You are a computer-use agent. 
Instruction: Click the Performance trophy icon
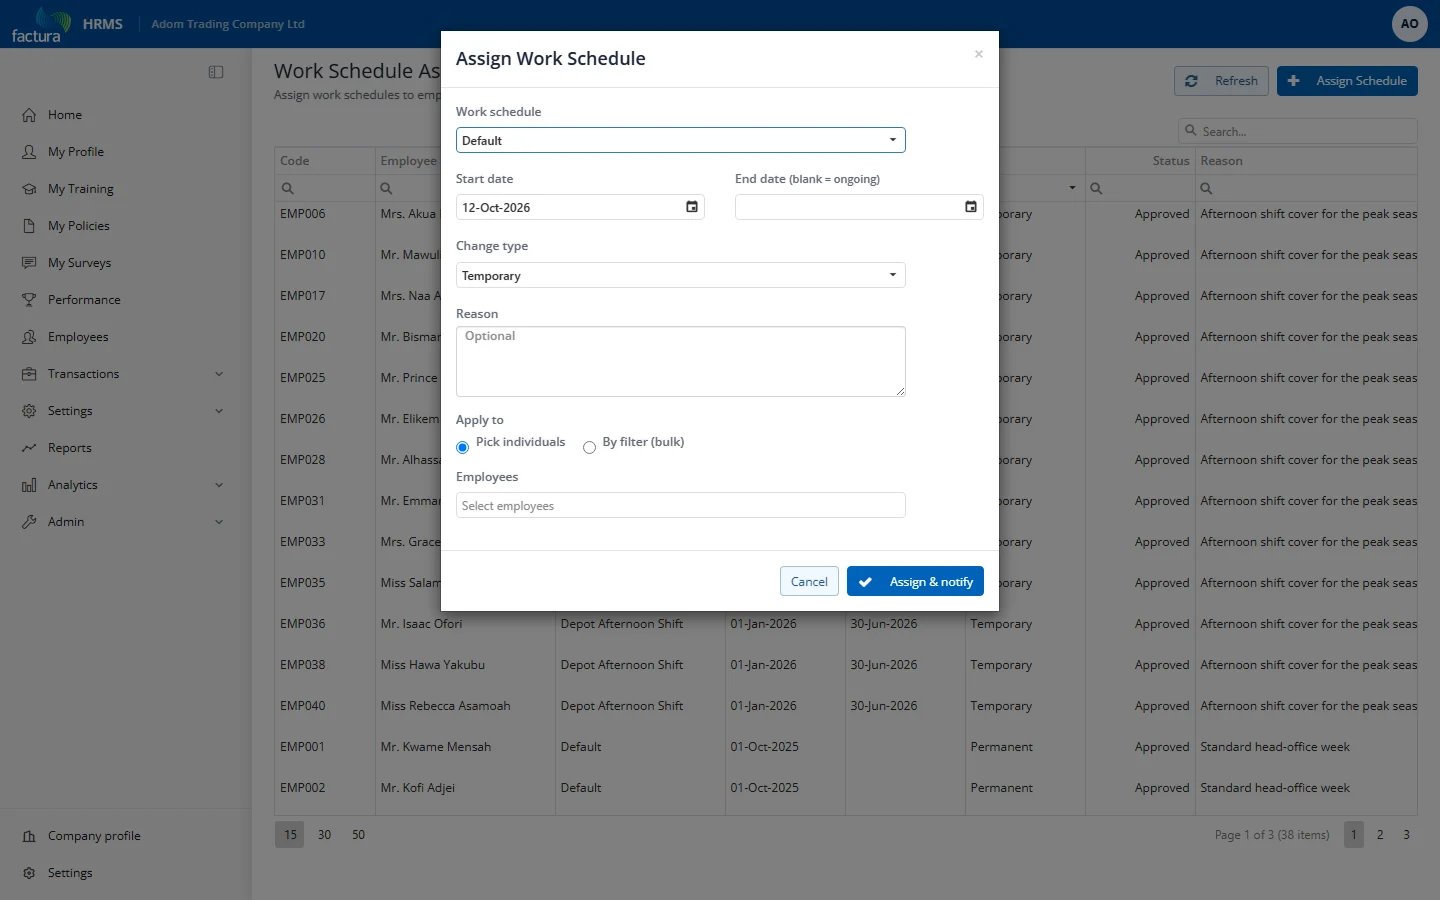(x=29, y=300)
